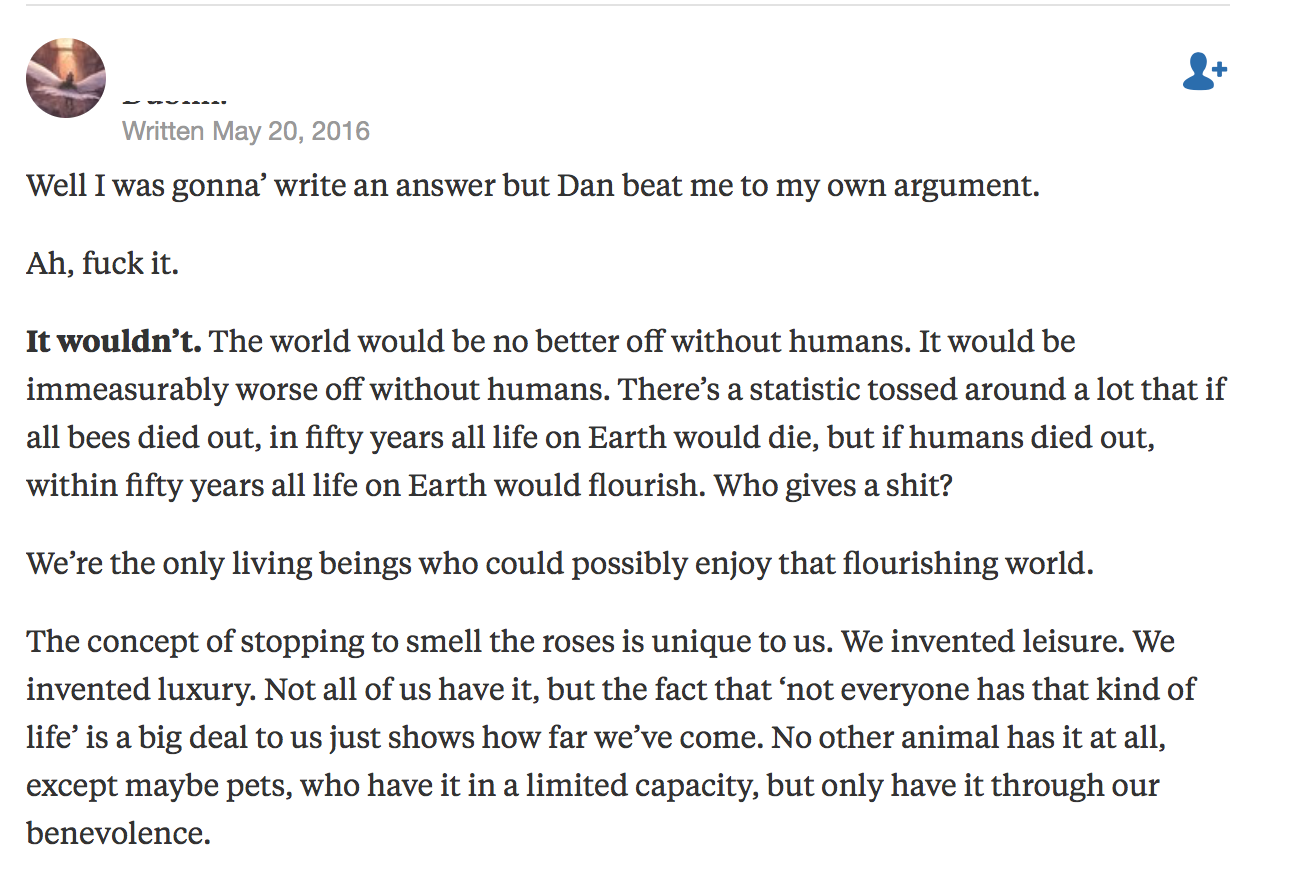Click the "Written May 20, 2016" timestamp
Image resolution: width=1300 pixels, height=888 pixels.
(x=245, y=131)
